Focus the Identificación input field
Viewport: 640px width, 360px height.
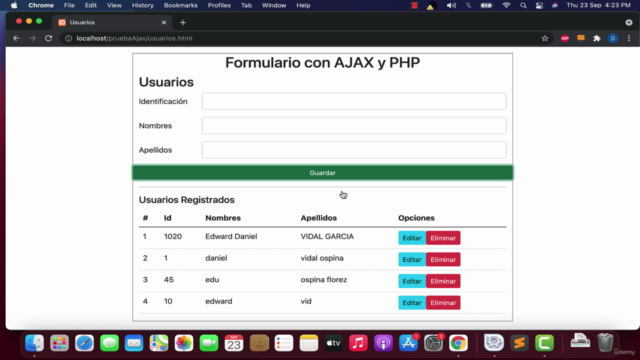pos(354,101)
